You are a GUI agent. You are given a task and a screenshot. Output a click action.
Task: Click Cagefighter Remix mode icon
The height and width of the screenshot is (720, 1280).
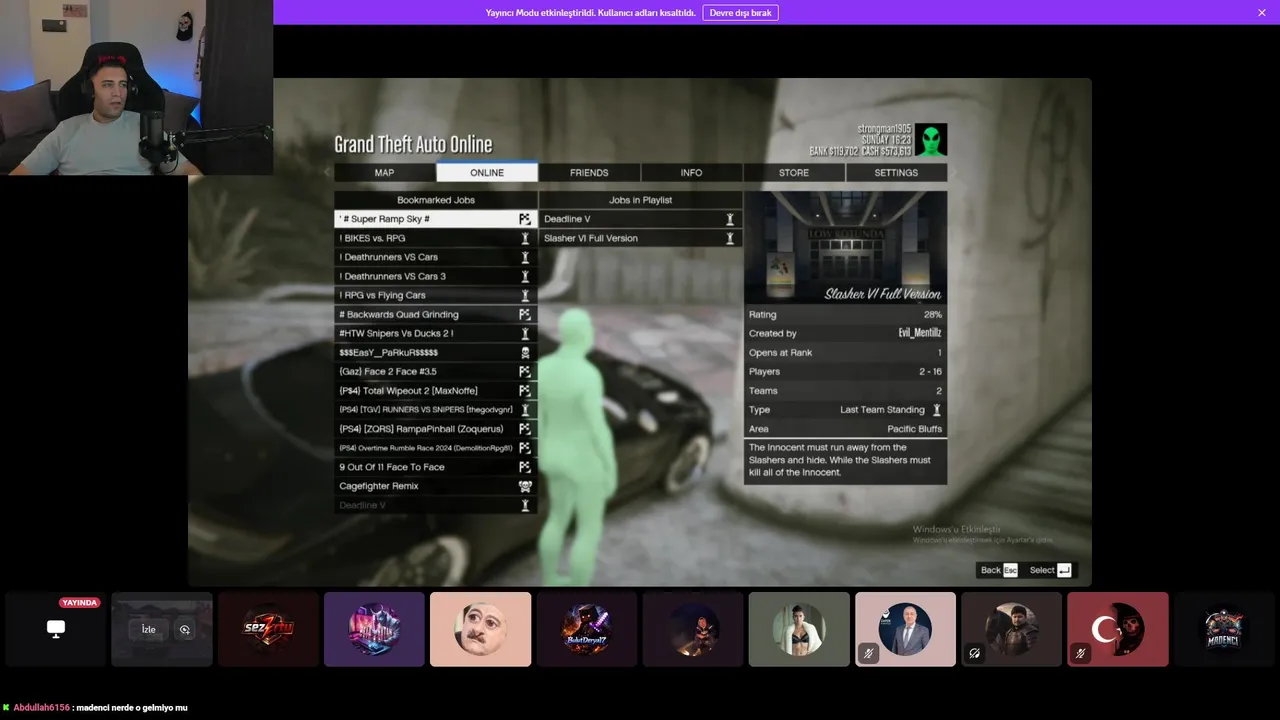(525, 486)
